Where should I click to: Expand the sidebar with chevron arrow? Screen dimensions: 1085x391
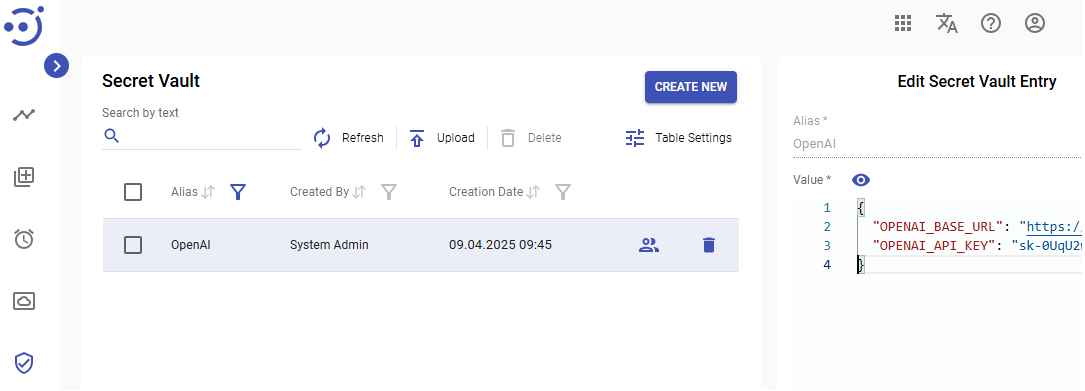[x=57, y=66]
